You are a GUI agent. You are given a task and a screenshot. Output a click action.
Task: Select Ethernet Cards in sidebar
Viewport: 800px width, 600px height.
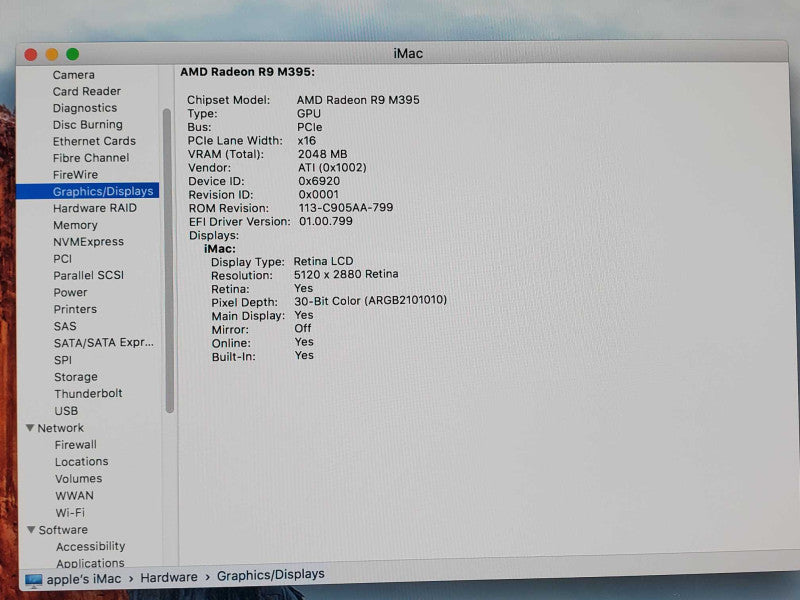(94, 141)
